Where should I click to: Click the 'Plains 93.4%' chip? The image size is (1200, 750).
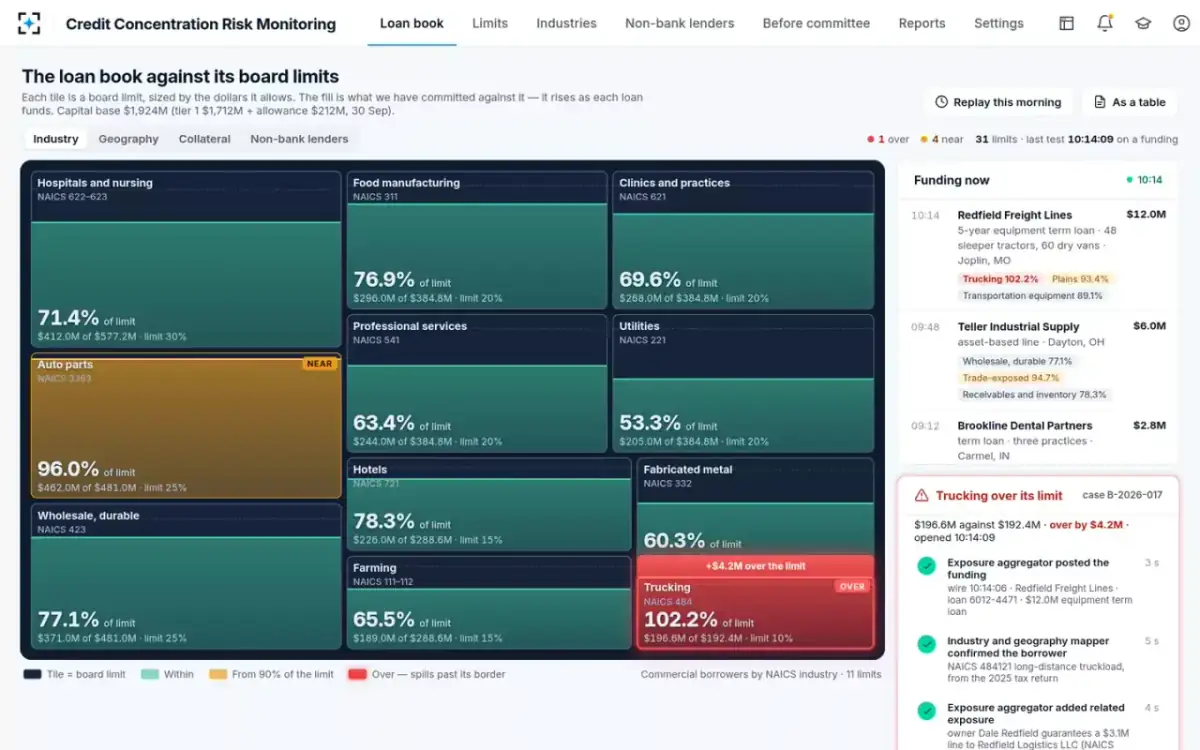pos(1080,279)
